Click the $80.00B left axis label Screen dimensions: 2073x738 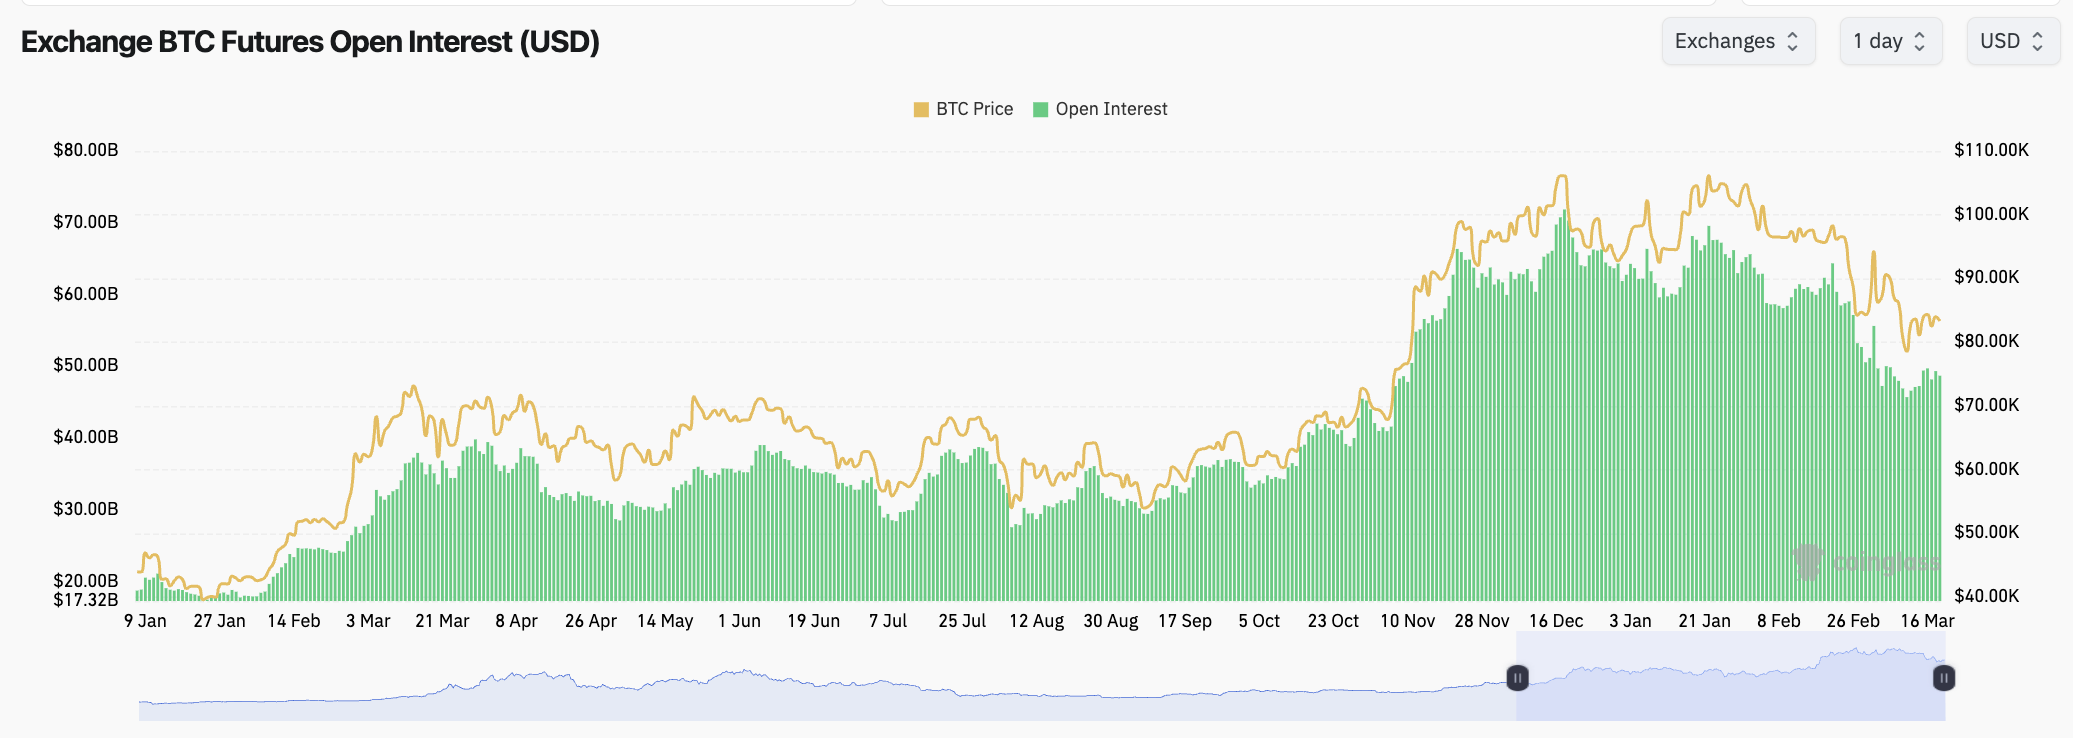(86, 150)
